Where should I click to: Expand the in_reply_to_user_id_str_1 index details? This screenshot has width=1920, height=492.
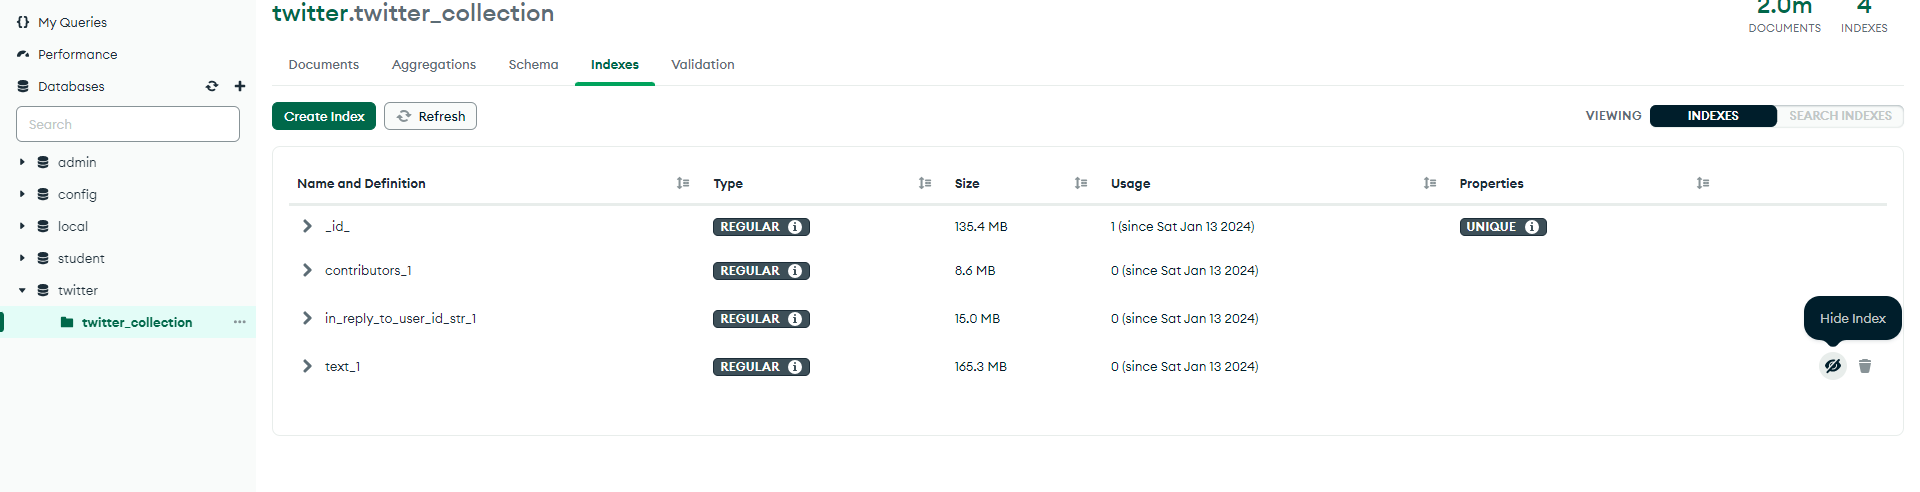coord(307,318)
